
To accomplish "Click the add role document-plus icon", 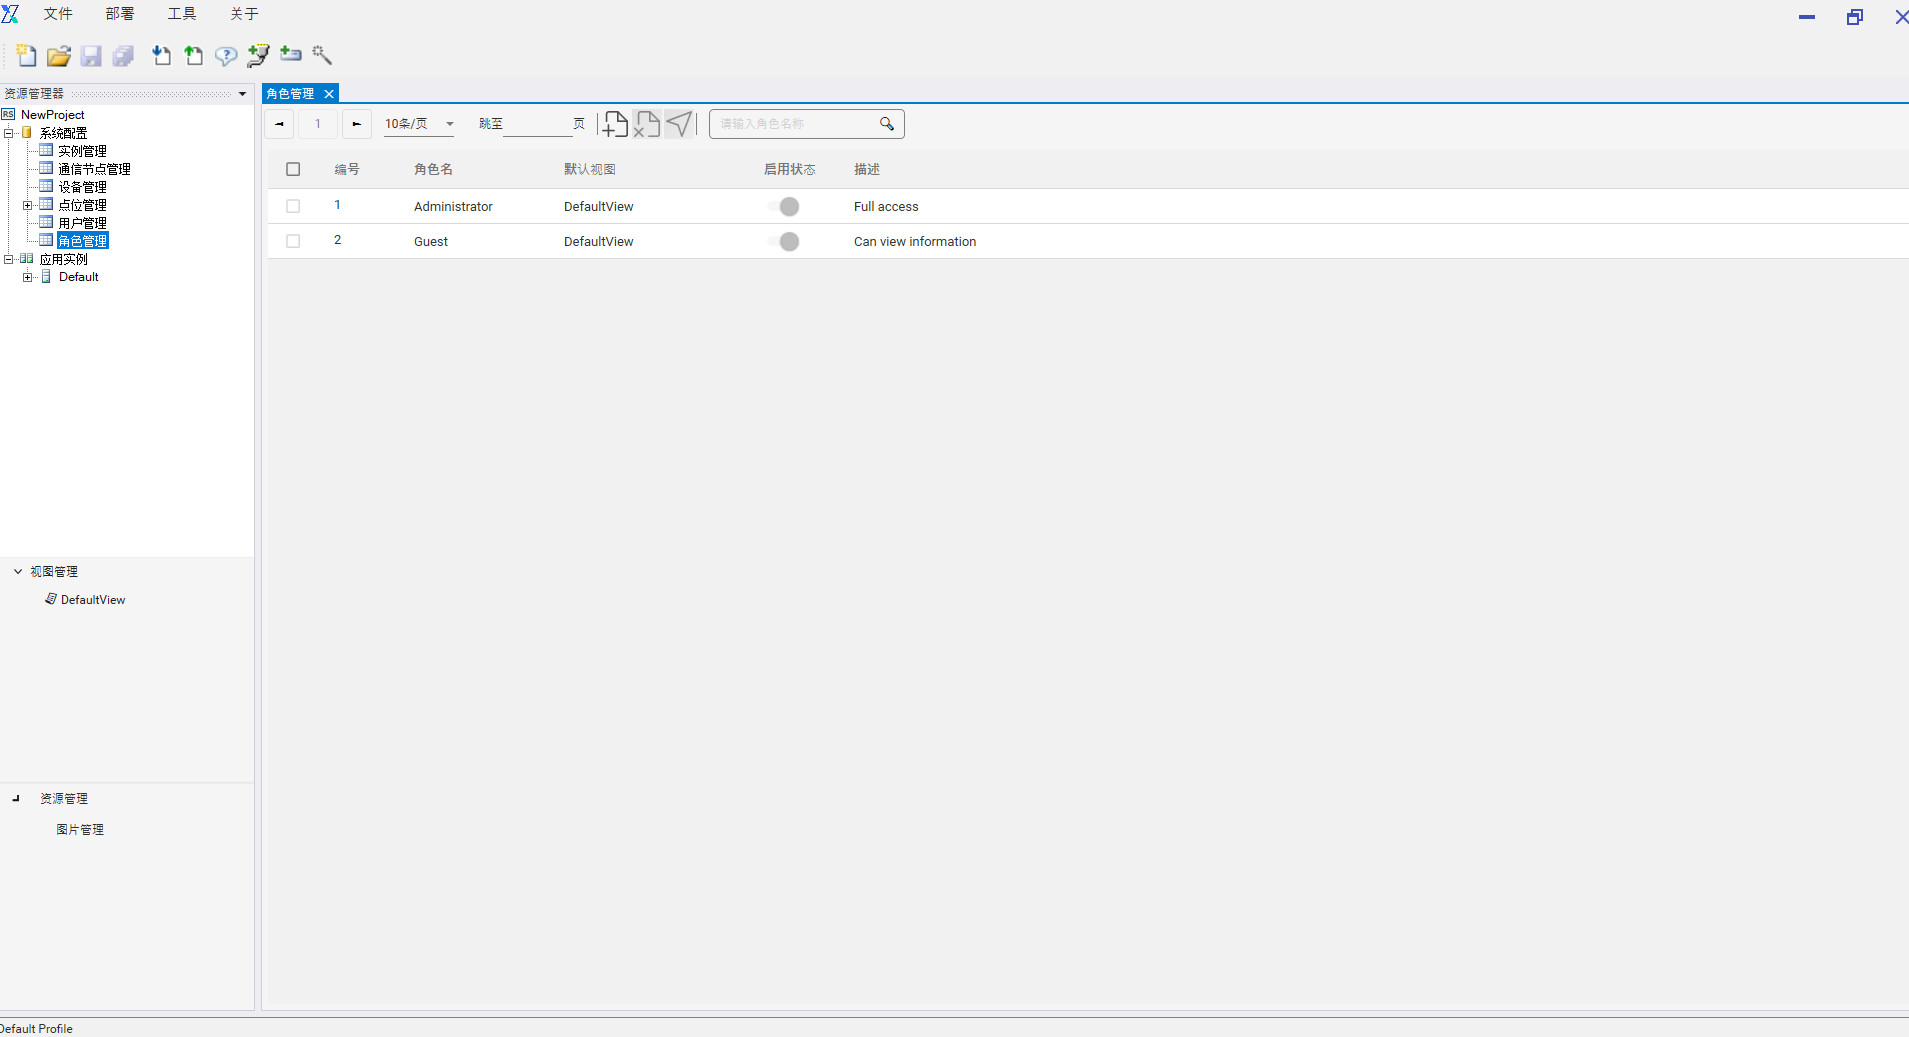I will 615,124.
